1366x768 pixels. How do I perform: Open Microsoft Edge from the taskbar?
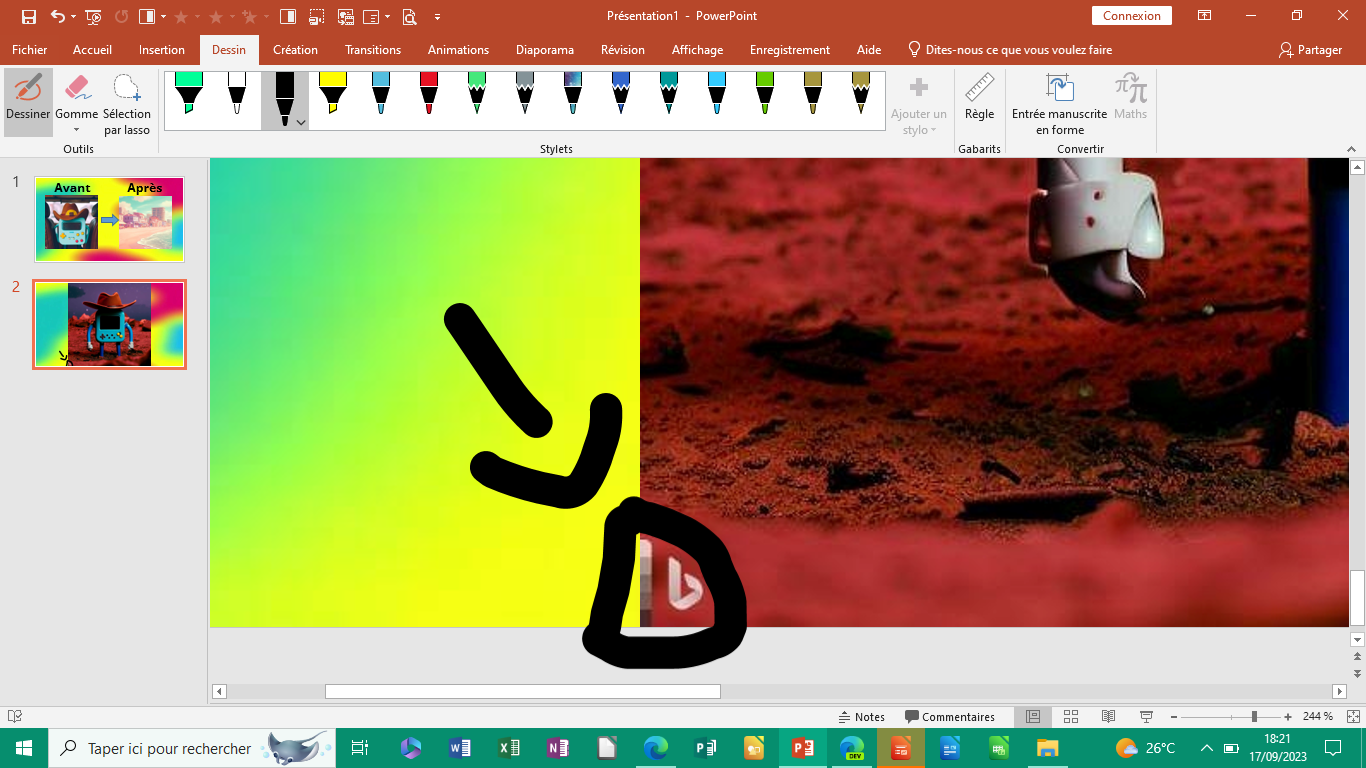[x=656, y=748]
